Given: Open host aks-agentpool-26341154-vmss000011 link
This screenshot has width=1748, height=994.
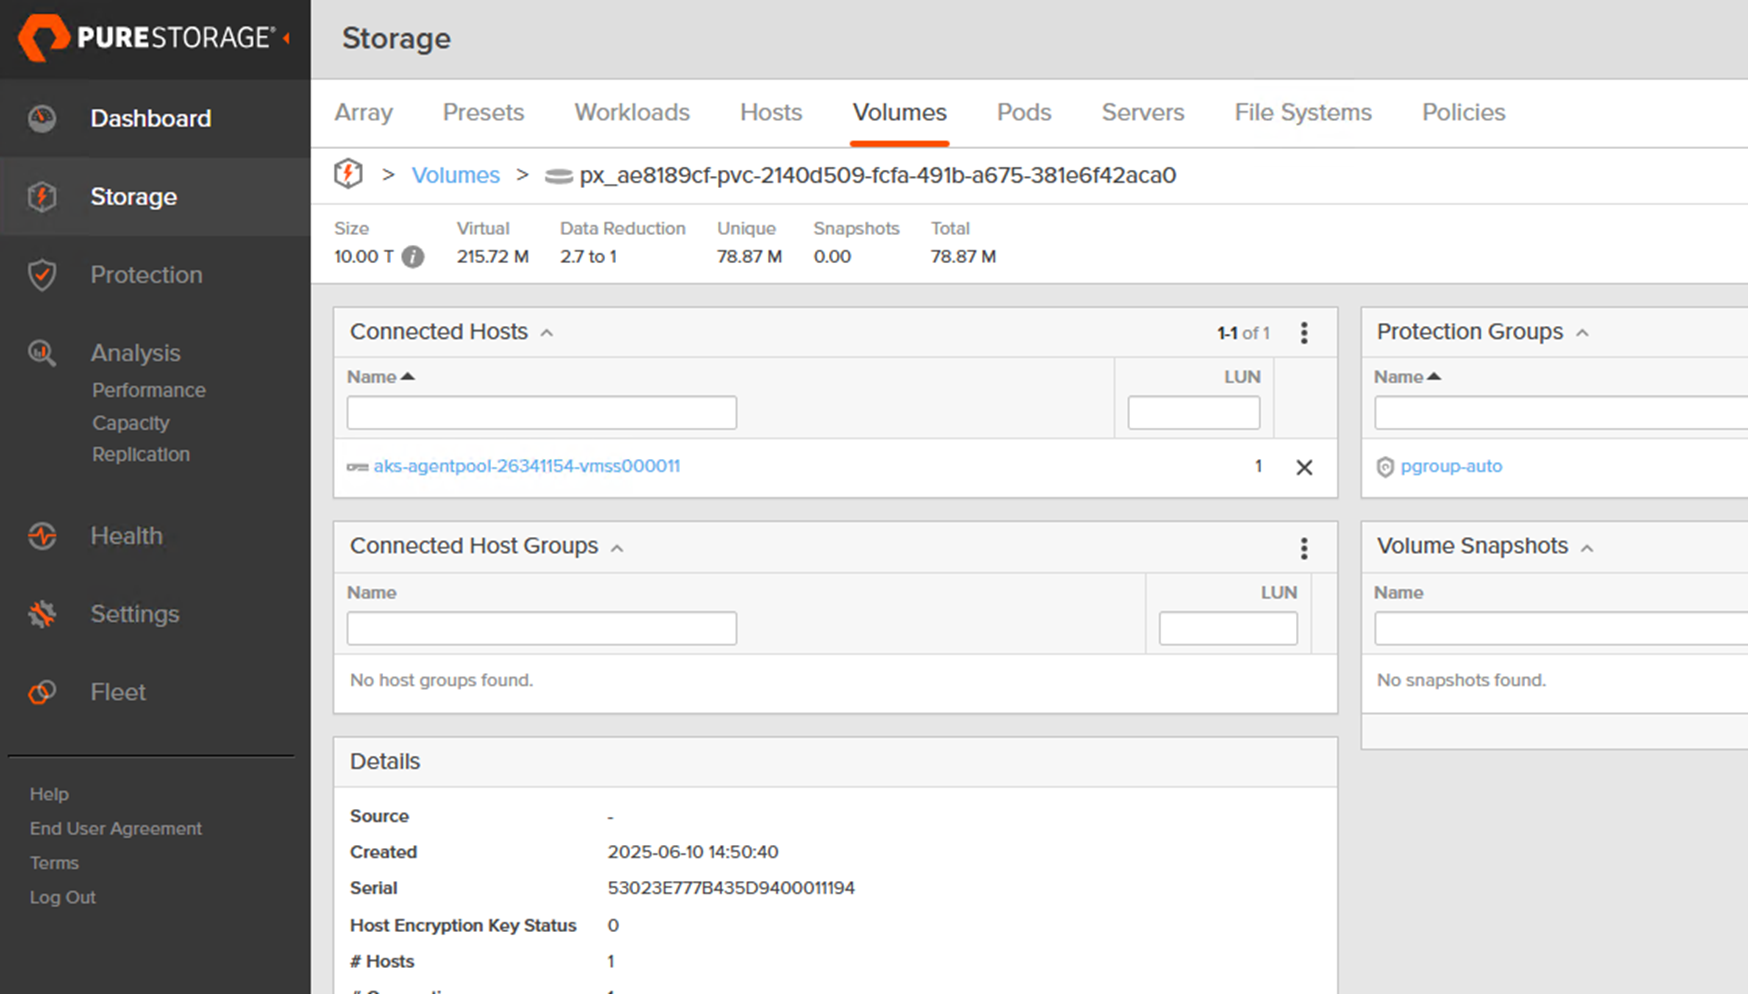Looking at the screenshot, I should (x=527, y=466).
